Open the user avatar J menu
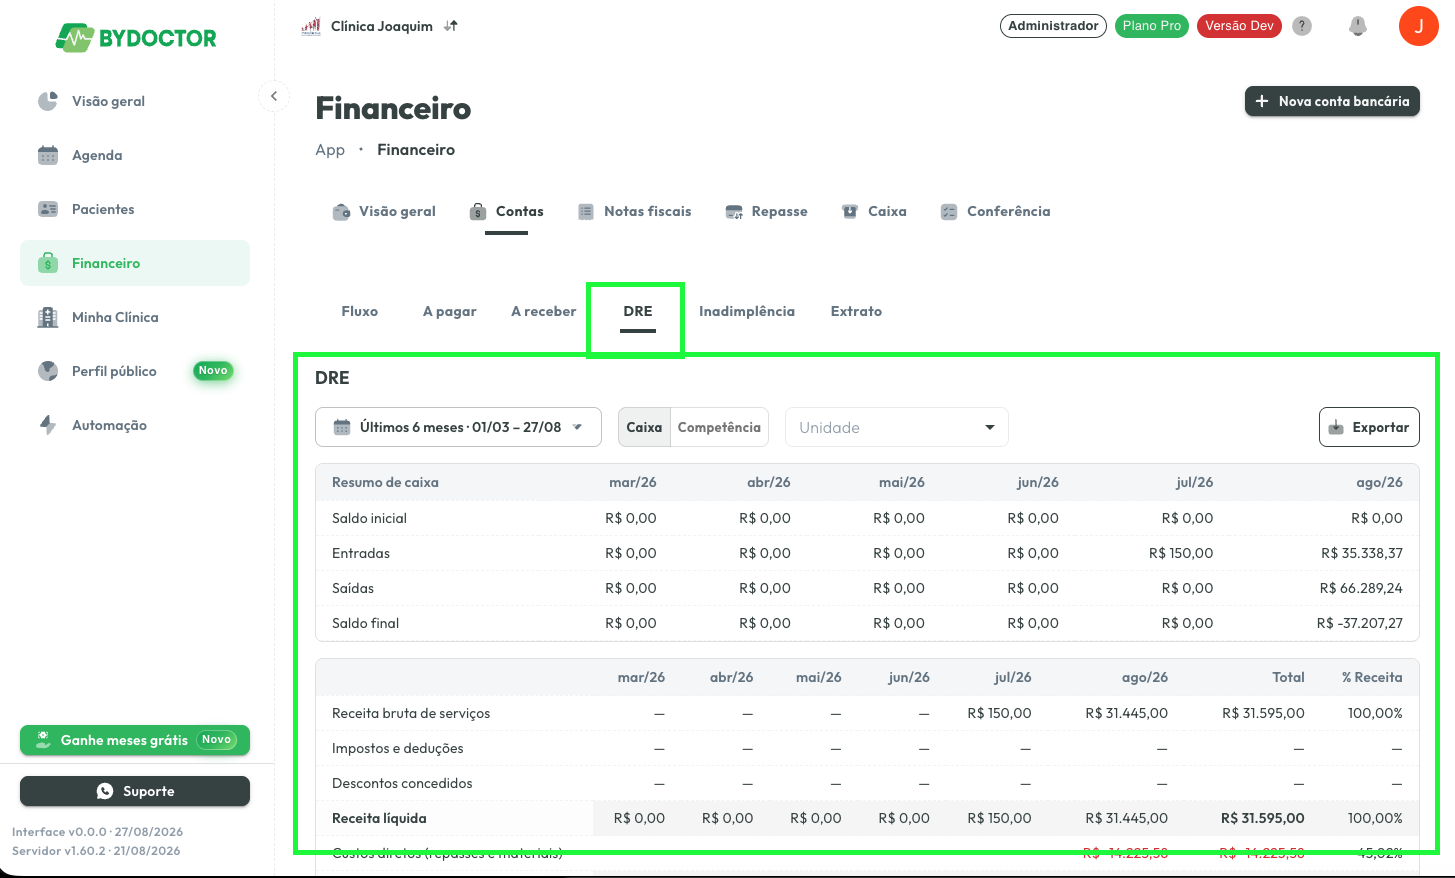 click(1418, 26)
